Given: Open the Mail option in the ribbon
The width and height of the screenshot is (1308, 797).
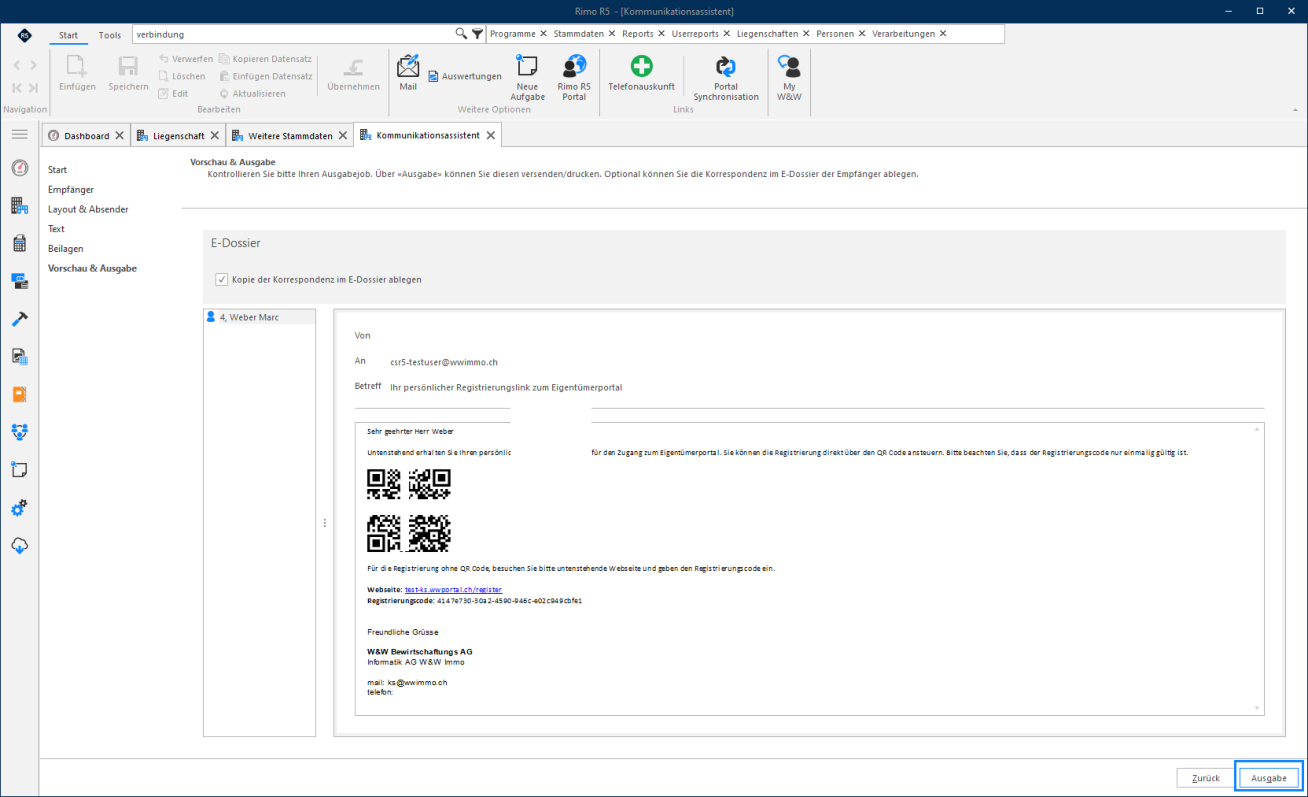Looking at the screenshot, I should point(408,74).
